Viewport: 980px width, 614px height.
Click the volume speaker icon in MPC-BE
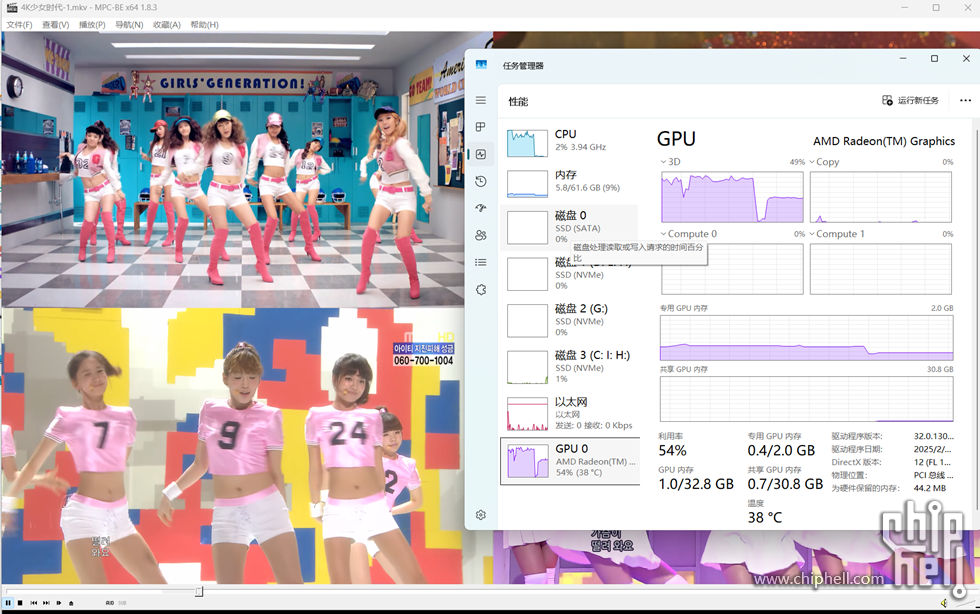pyautogui.click(x=944, y=603)
